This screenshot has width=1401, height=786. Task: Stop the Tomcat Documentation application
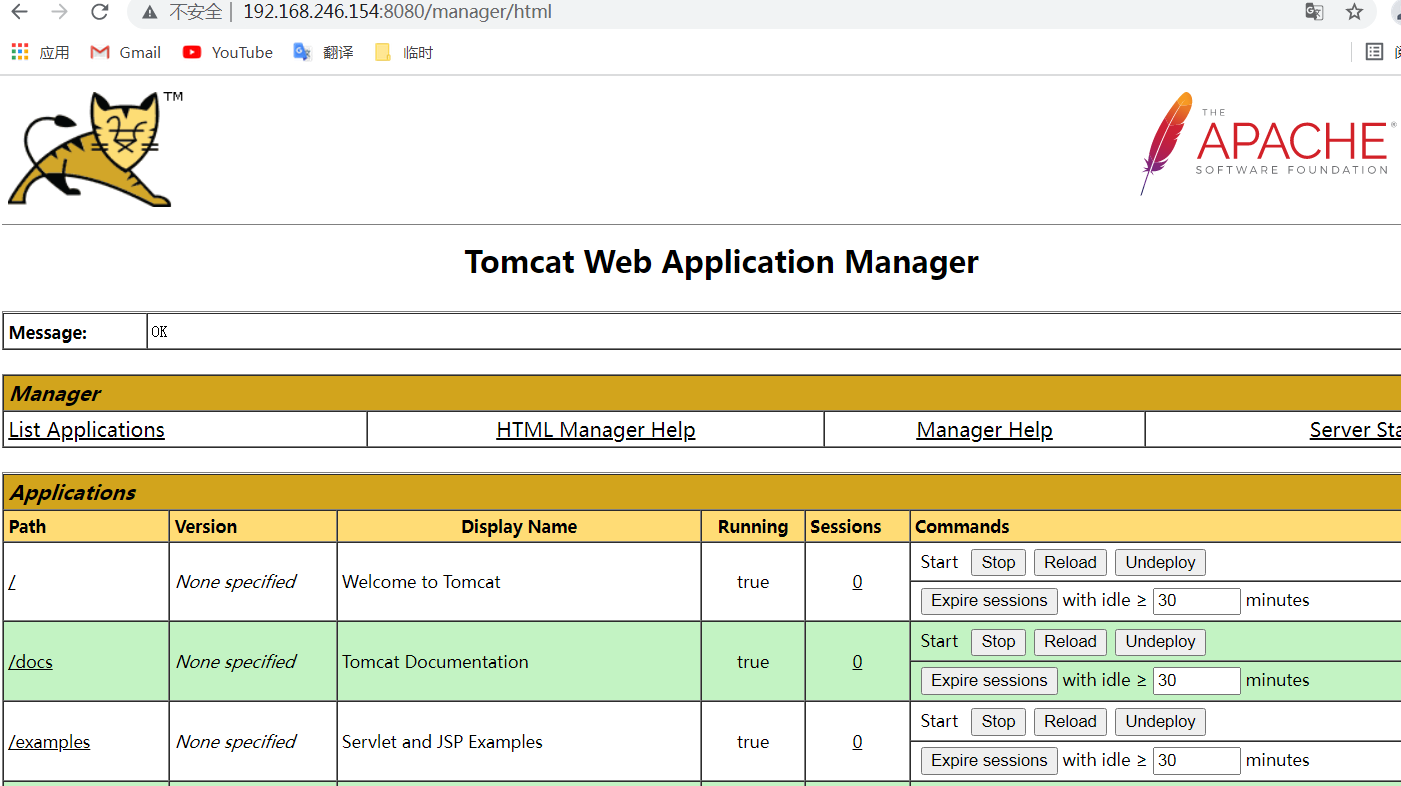pyautogui.click(x=998, y=642)
